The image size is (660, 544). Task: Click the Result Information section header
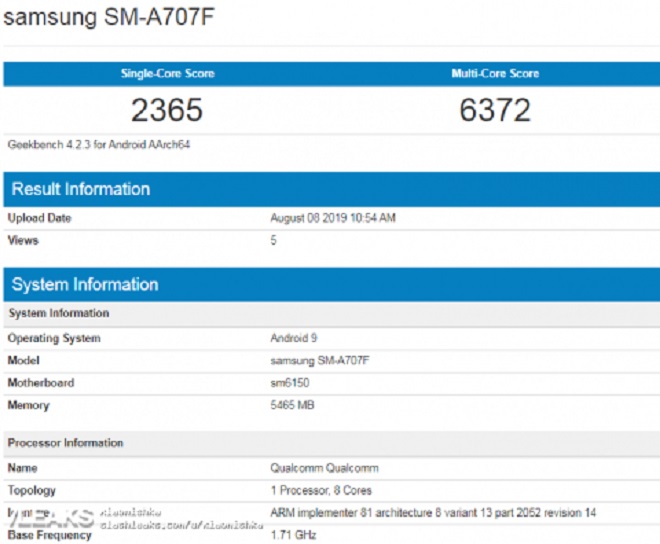pyautogui.click(x=80, y=189)
